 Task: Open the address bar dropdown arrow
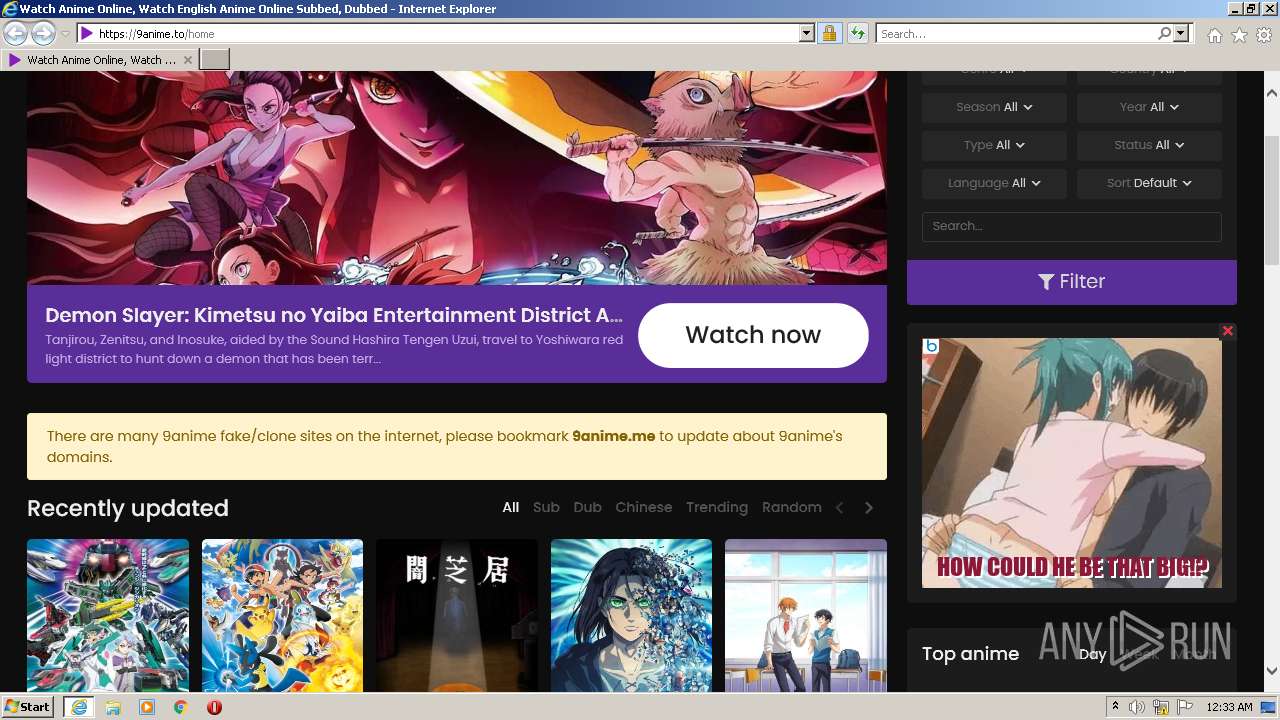point(807,34)
